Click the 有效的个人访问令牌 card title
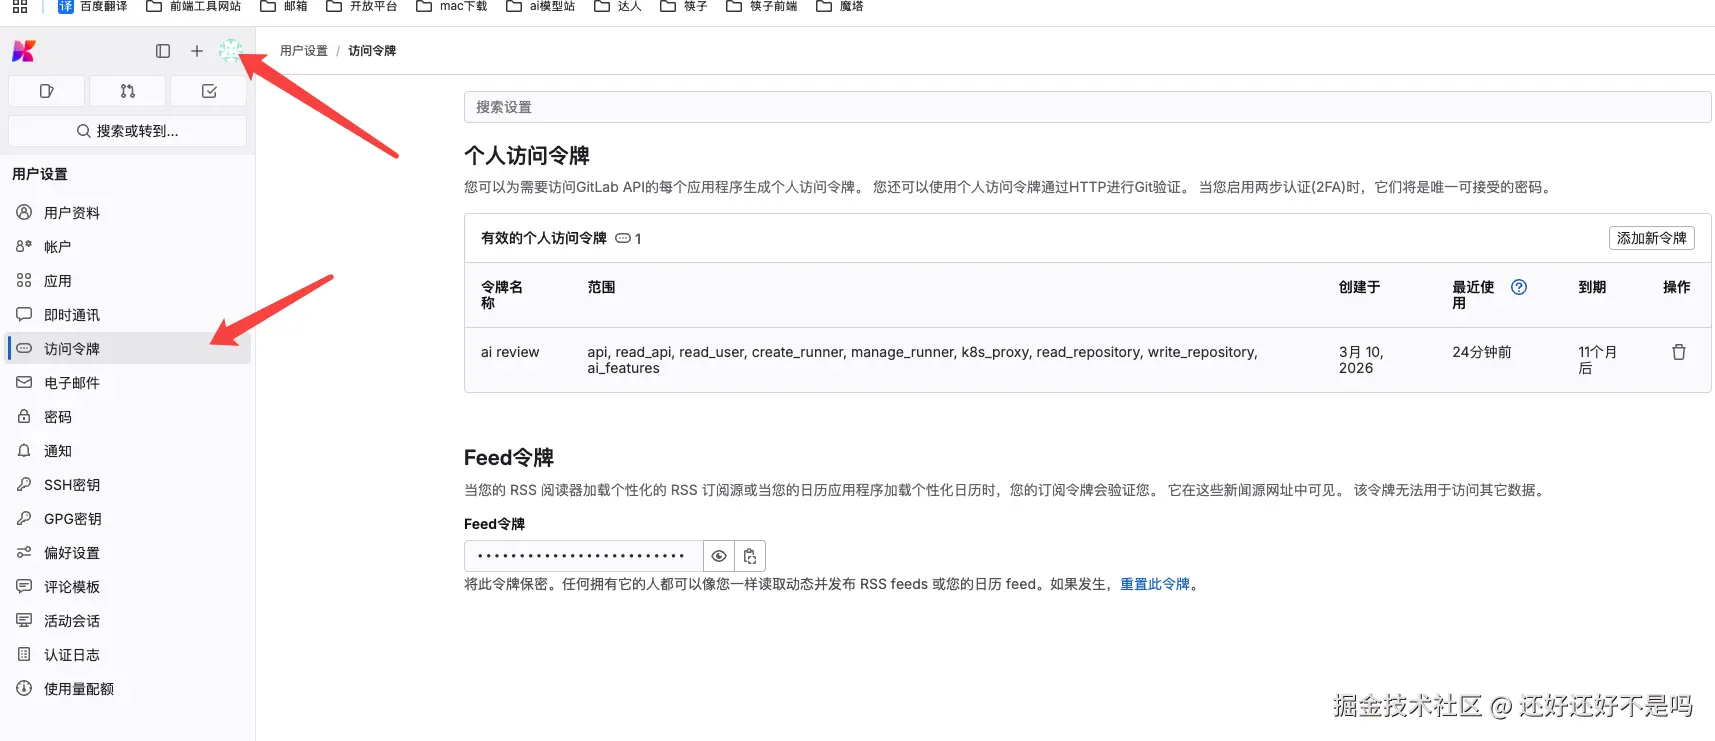The width and height of the screenshot is (1715, 741). (x=544, y=238)
